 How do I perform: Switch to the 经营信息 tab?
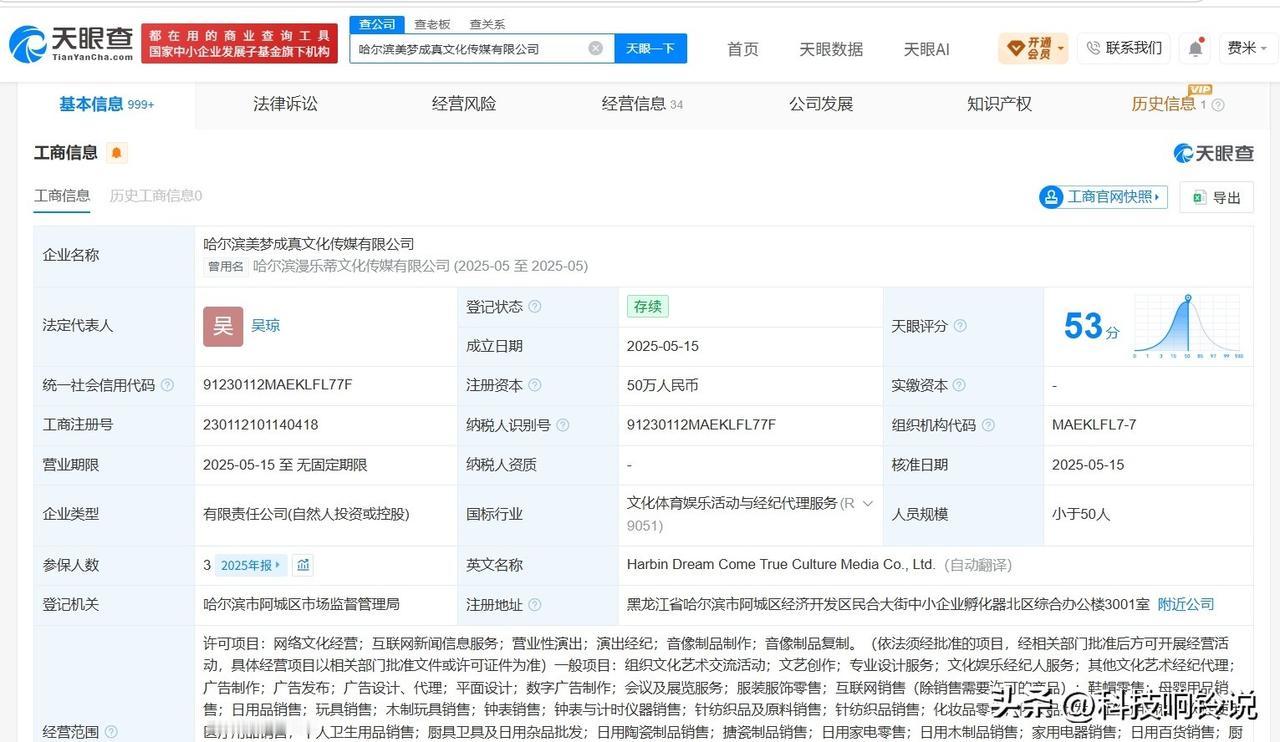[x=642, y=104]
